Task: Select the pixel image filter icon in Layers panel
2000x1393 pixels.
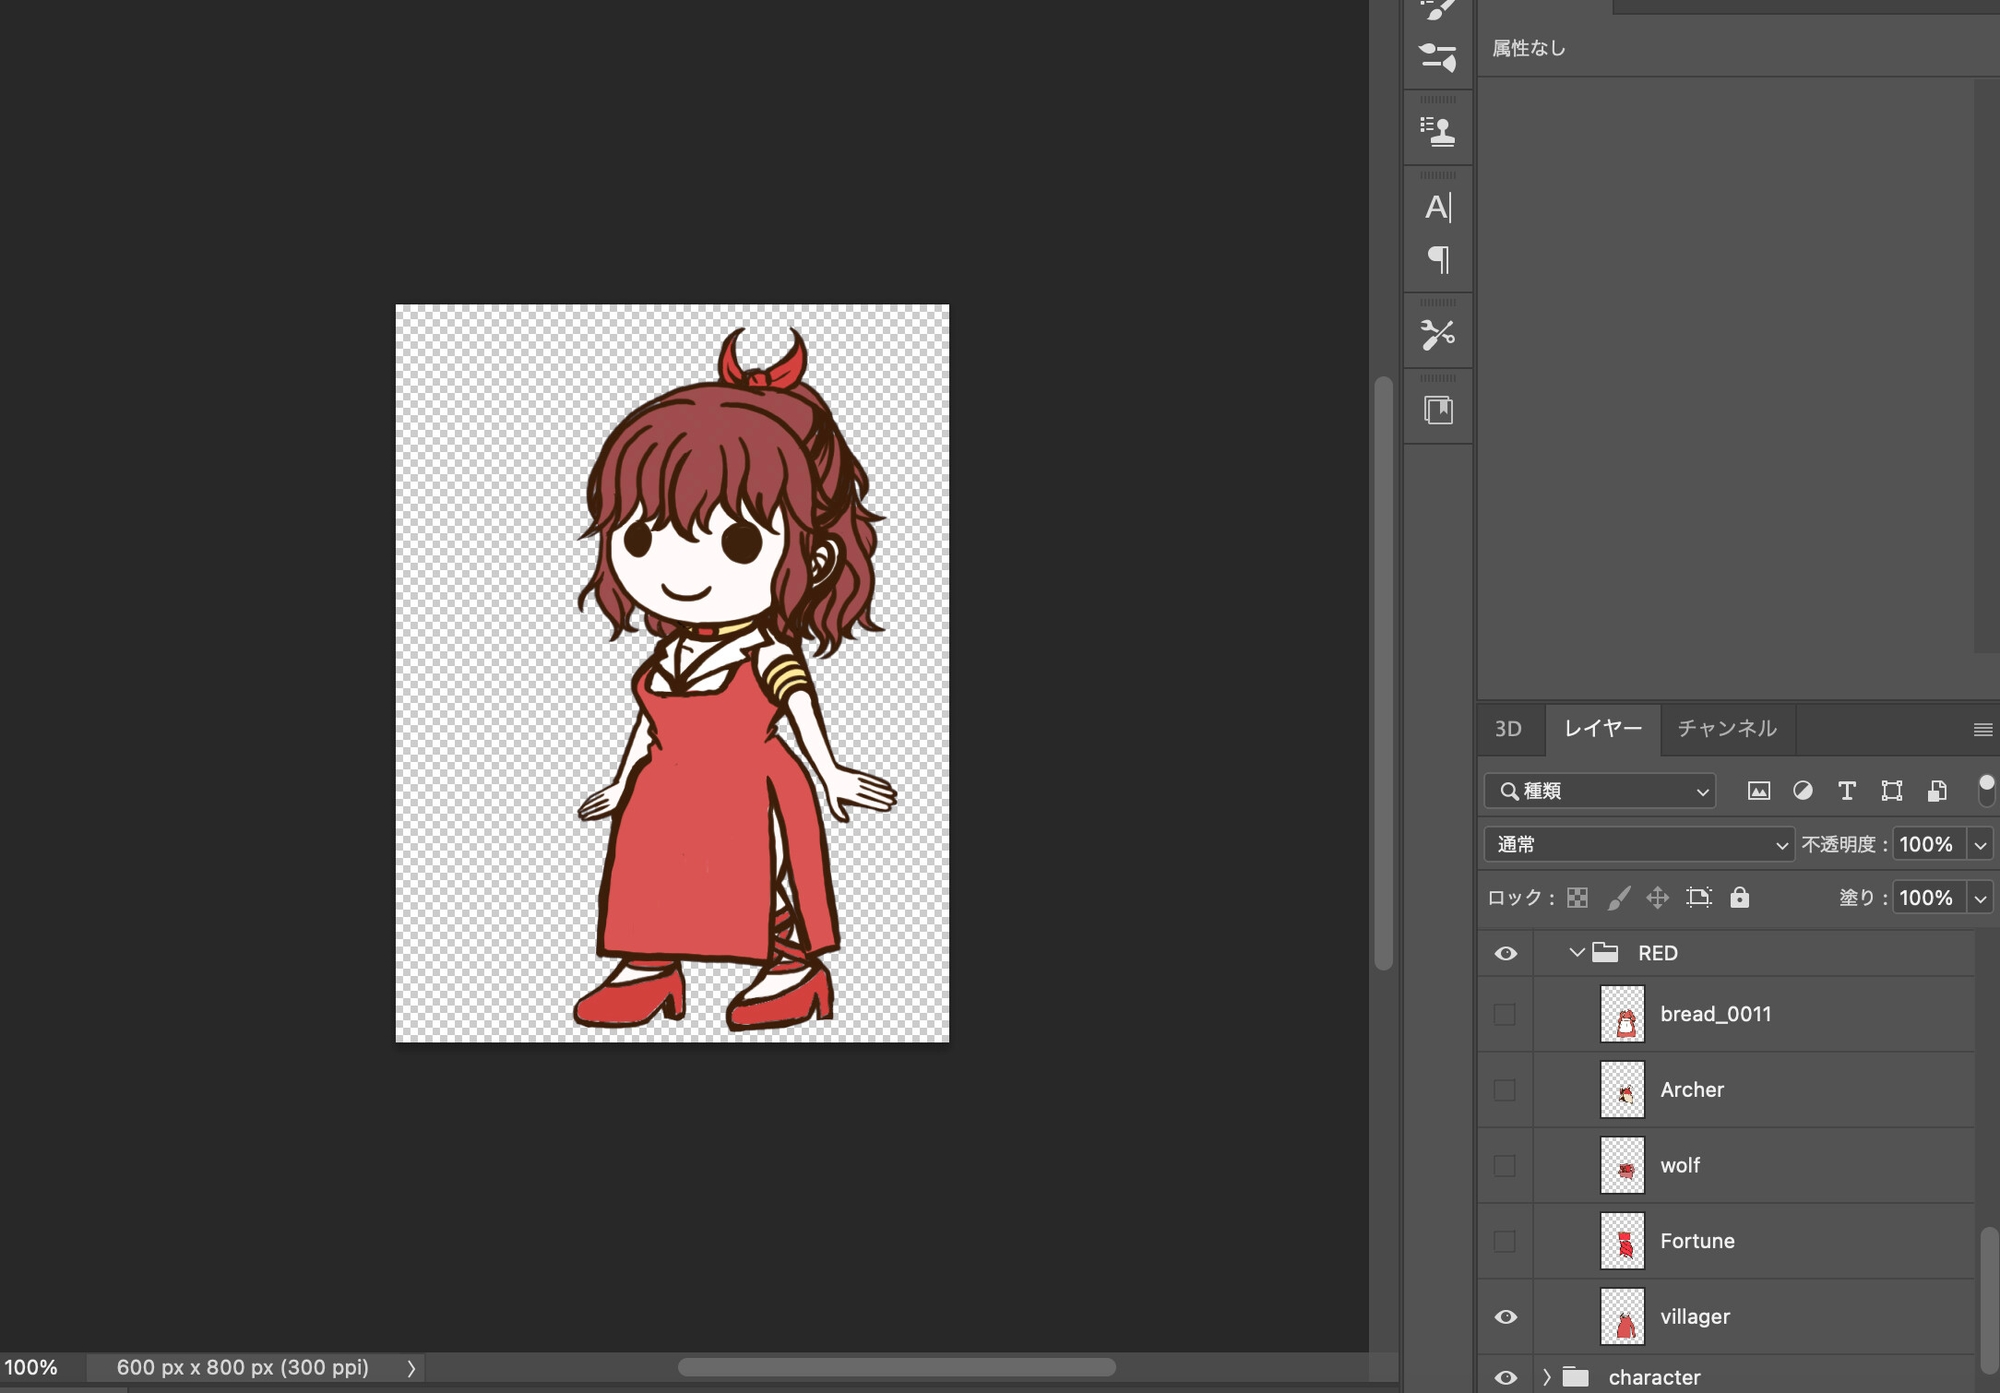Action: [1758, 790]
